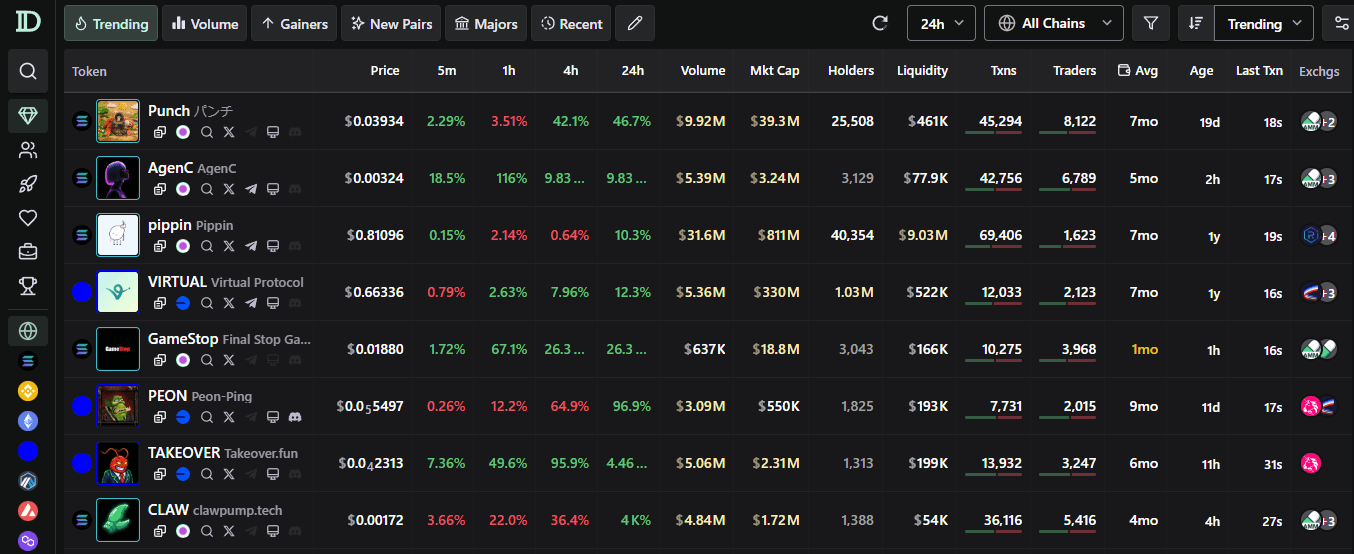Toggle sort direction next to Trending dropdown
Viewport: 1354px width, 554px height.
click(x=1196, y=23)
